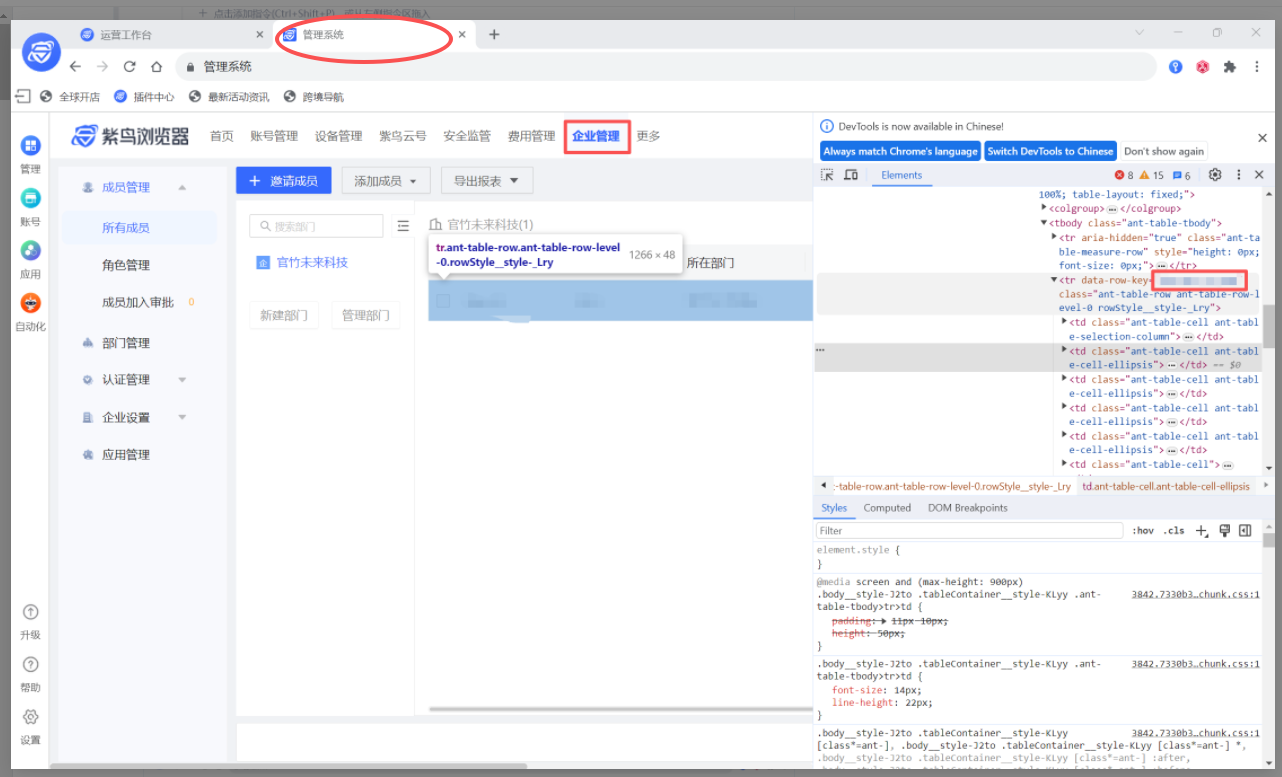Go to home page icon
1282x777 pixels.
point(156,66)
